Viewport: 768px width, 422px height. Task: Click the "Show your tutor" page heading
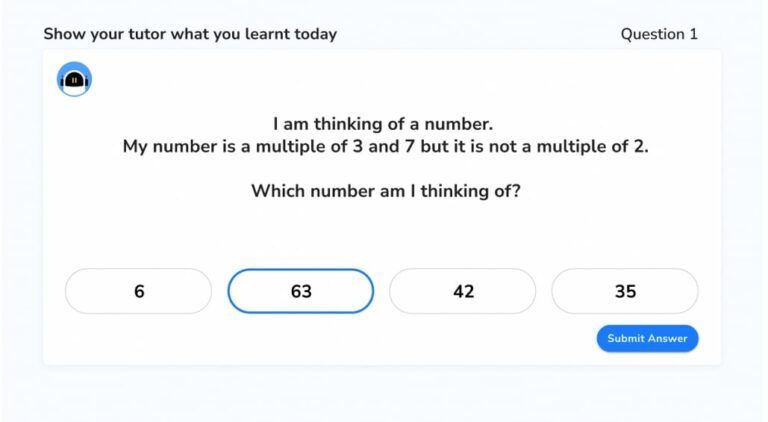click(190, 34)
